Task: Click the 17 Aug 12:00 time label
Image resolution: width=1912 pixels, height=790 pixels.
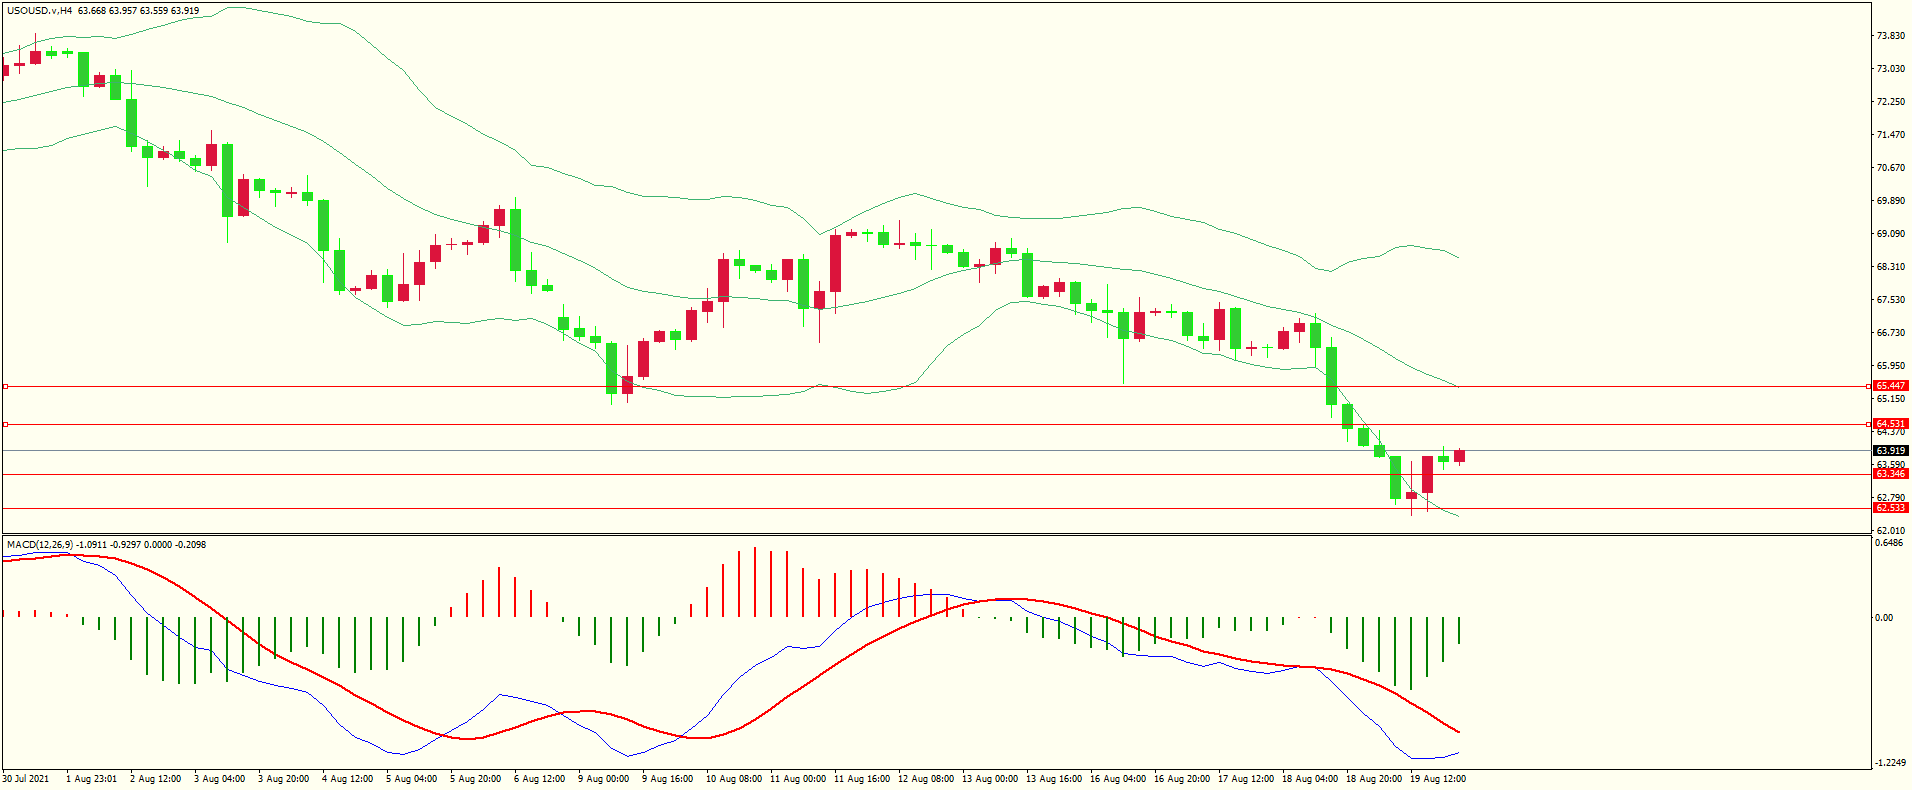Action: tap(1245, 779)
